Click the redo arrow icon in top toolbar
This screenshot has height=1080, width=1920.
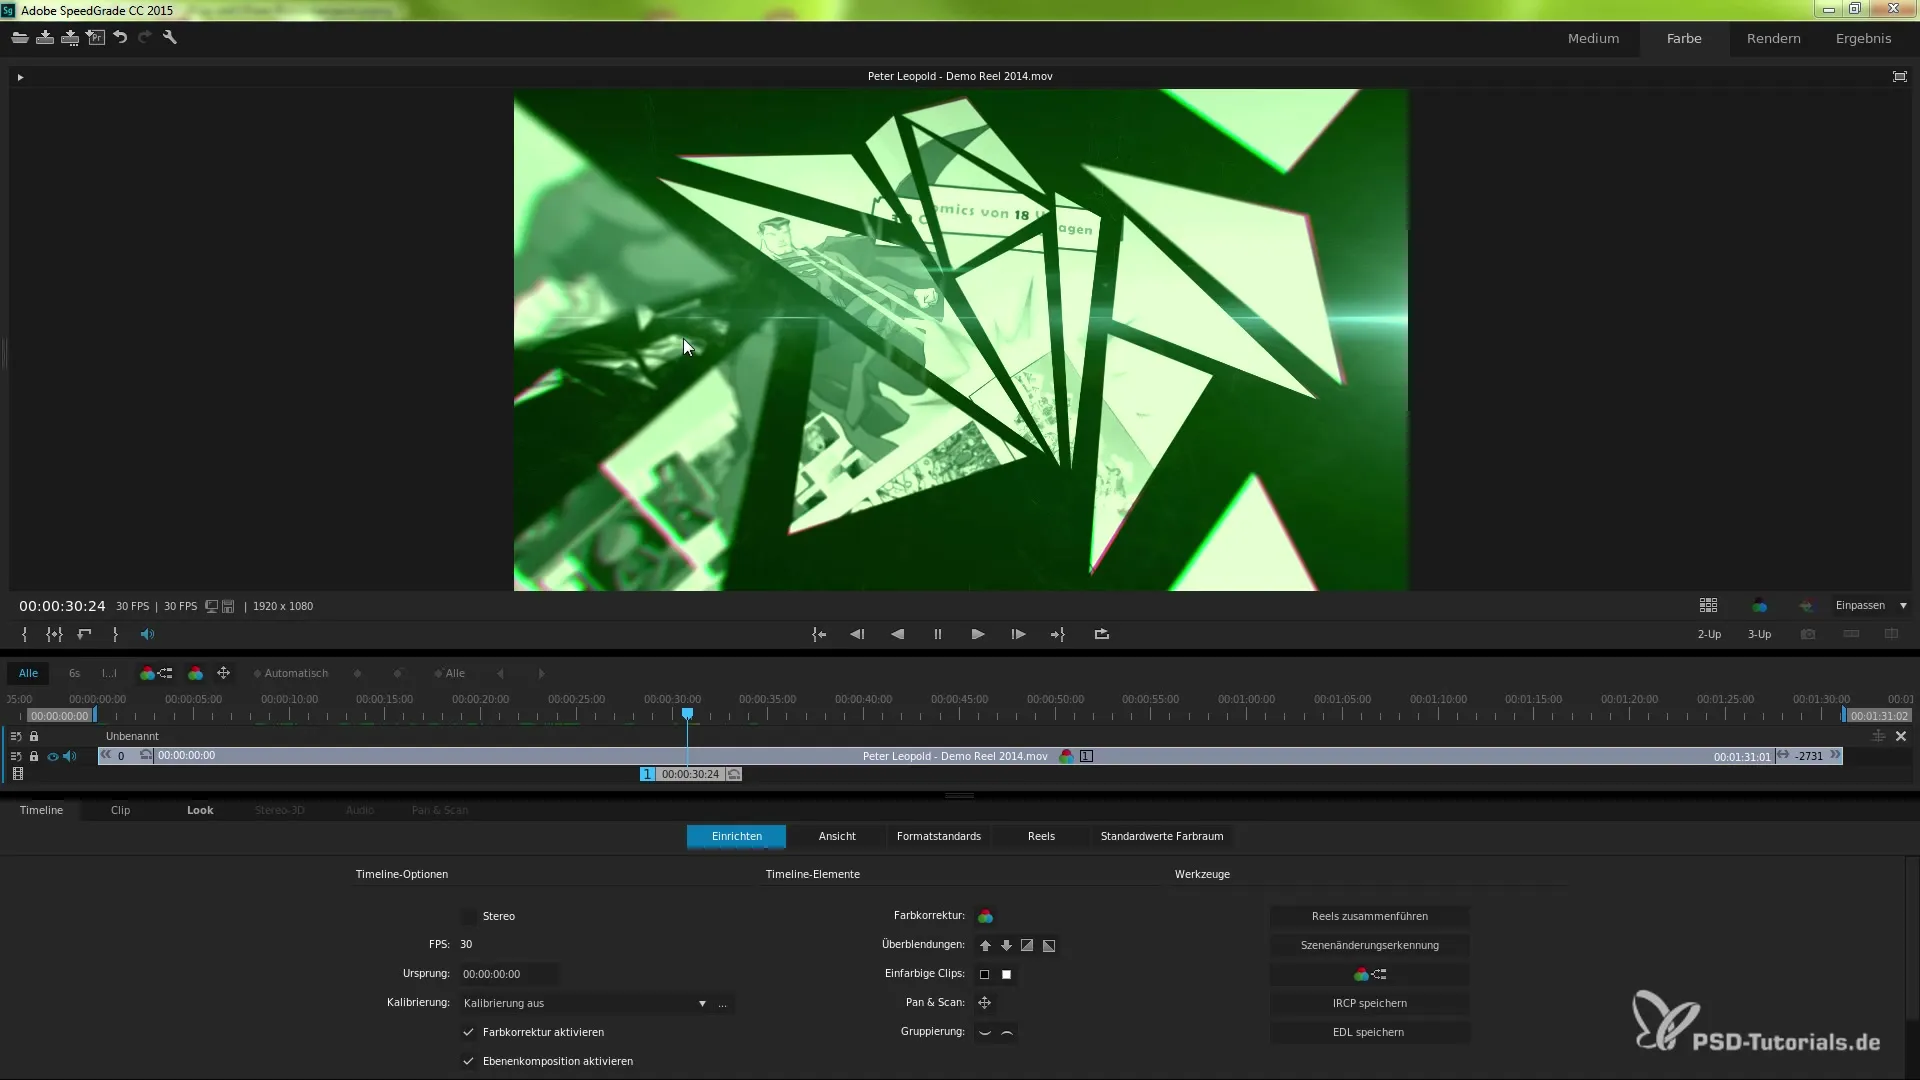(x=145, y=38)
